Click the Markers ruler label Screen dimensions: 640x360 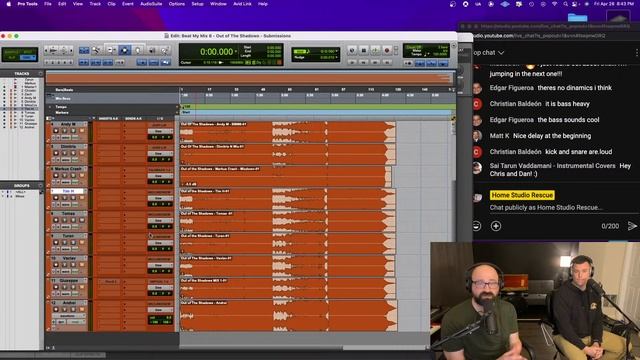62,113
